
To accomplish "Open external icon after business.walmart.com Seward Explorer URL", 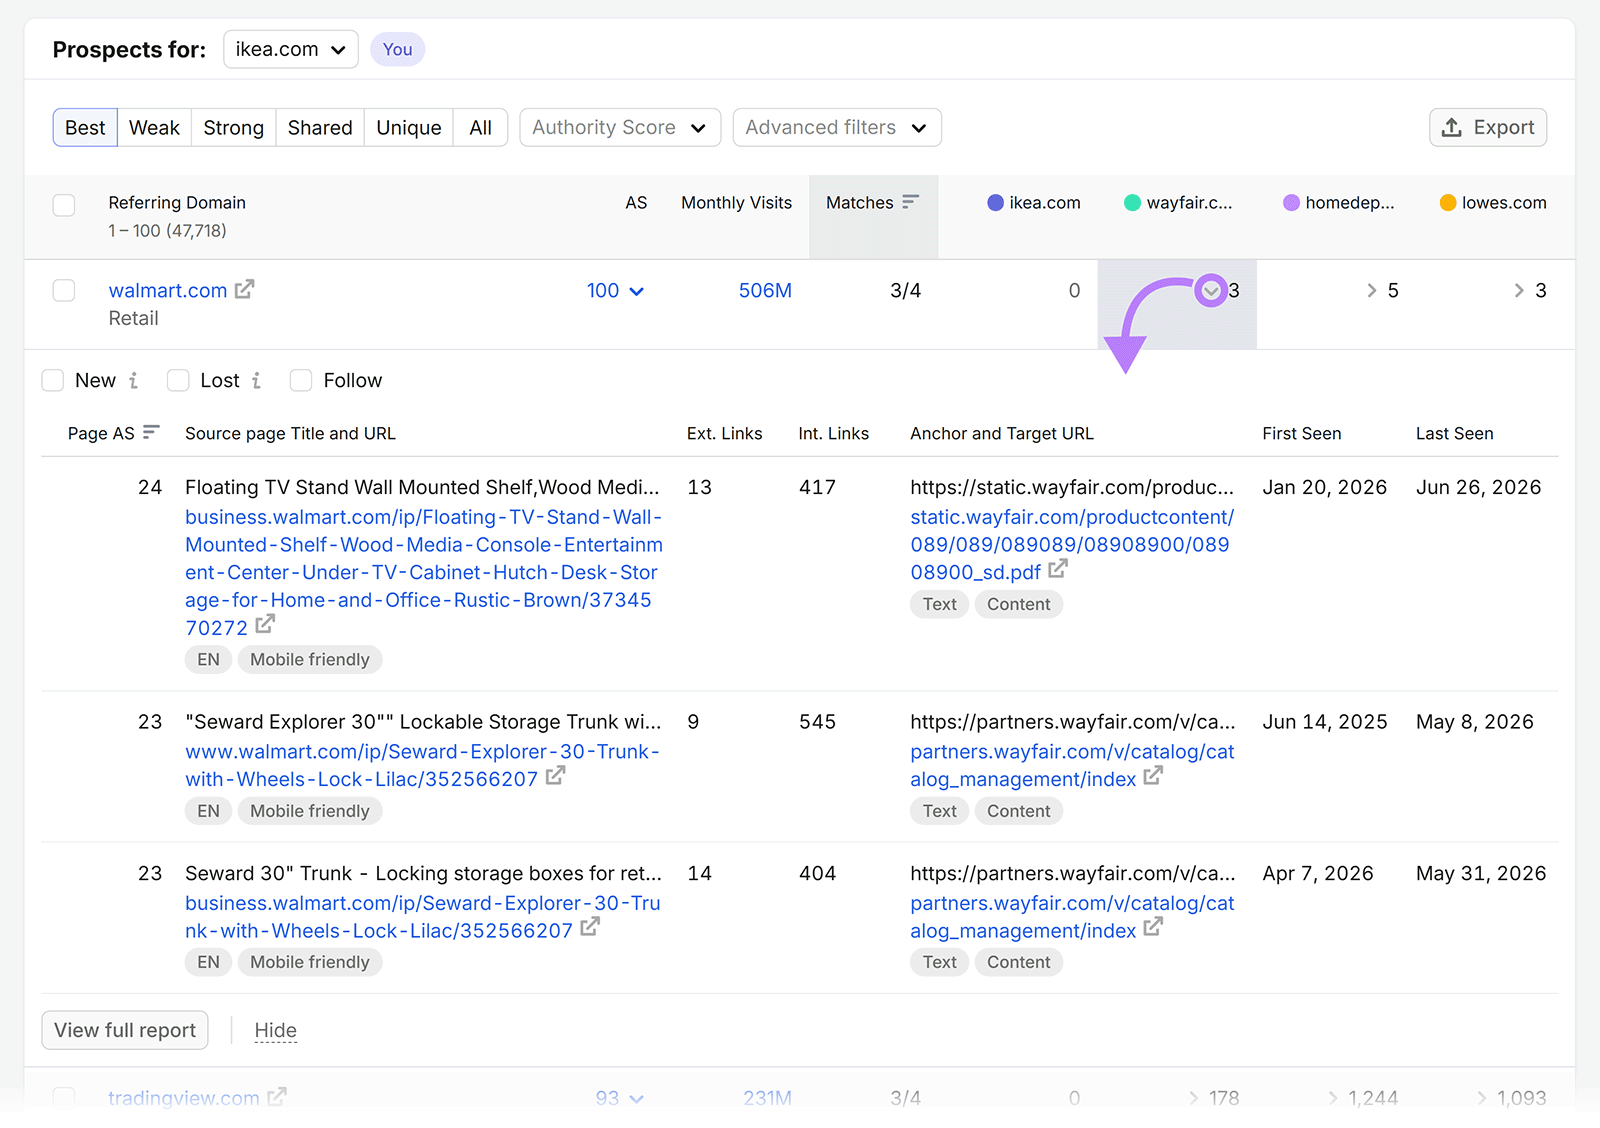I will click(590, 927).
